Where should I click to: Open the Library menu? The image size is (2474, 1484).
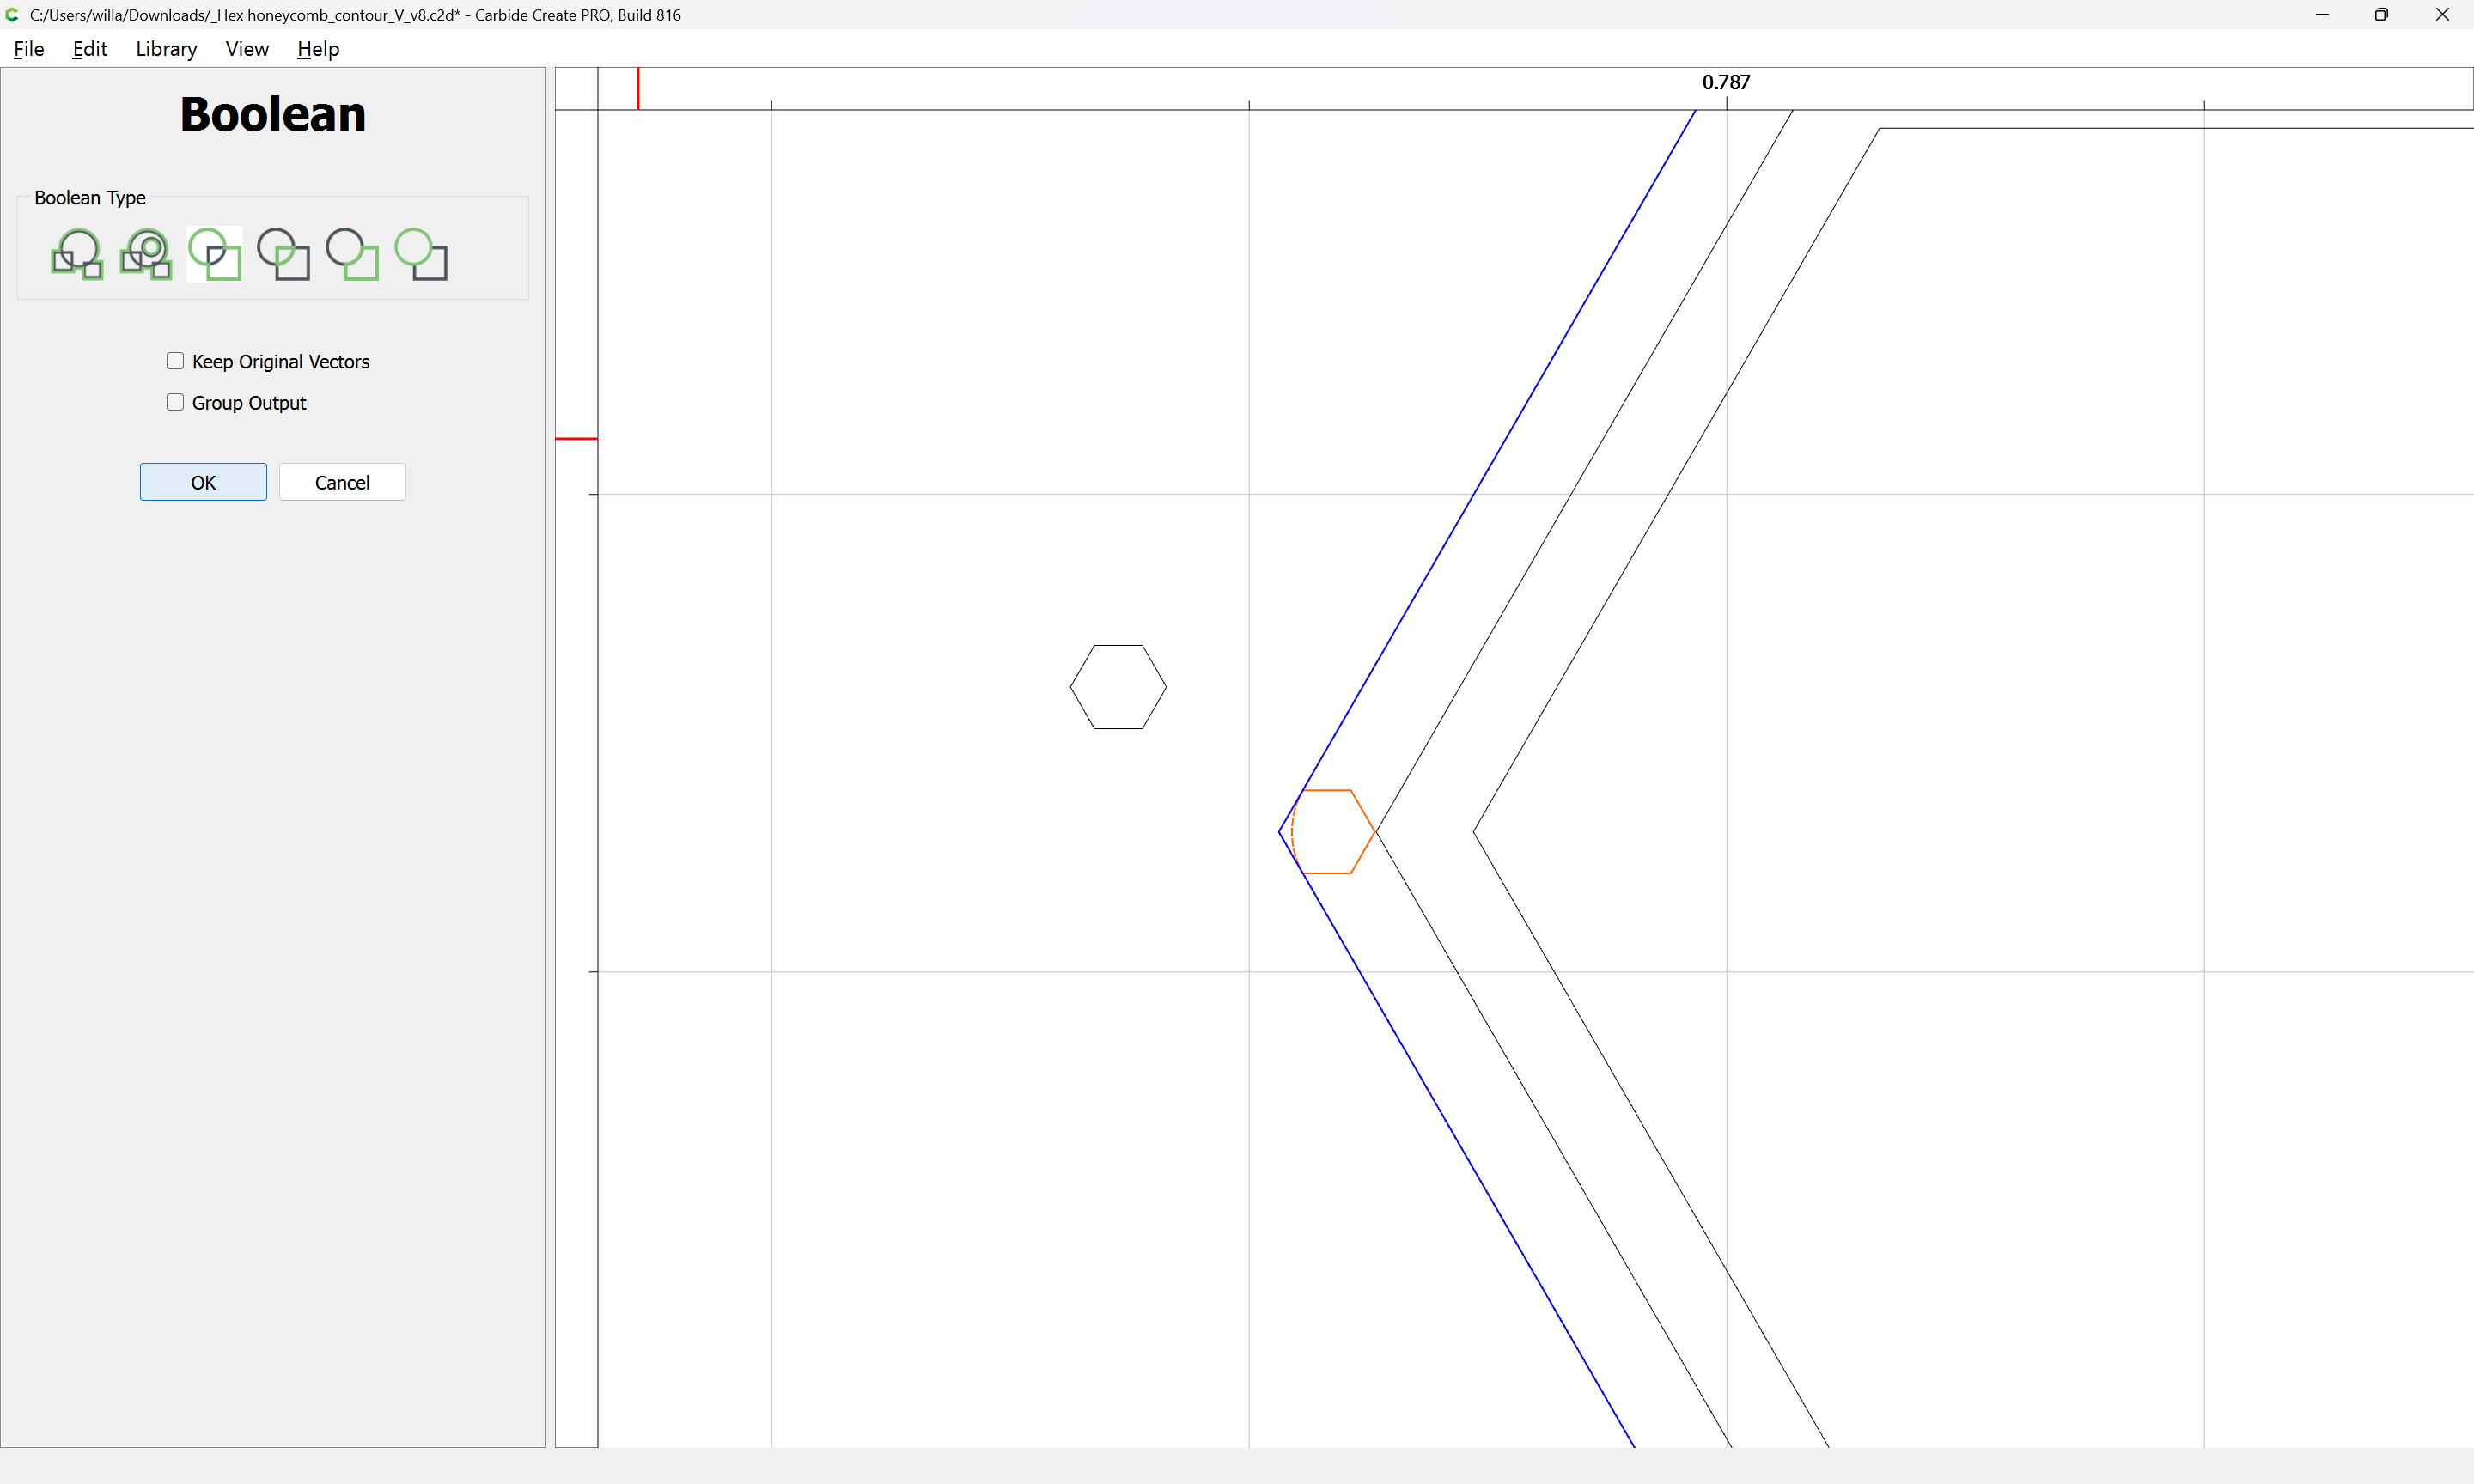(166, 49)
